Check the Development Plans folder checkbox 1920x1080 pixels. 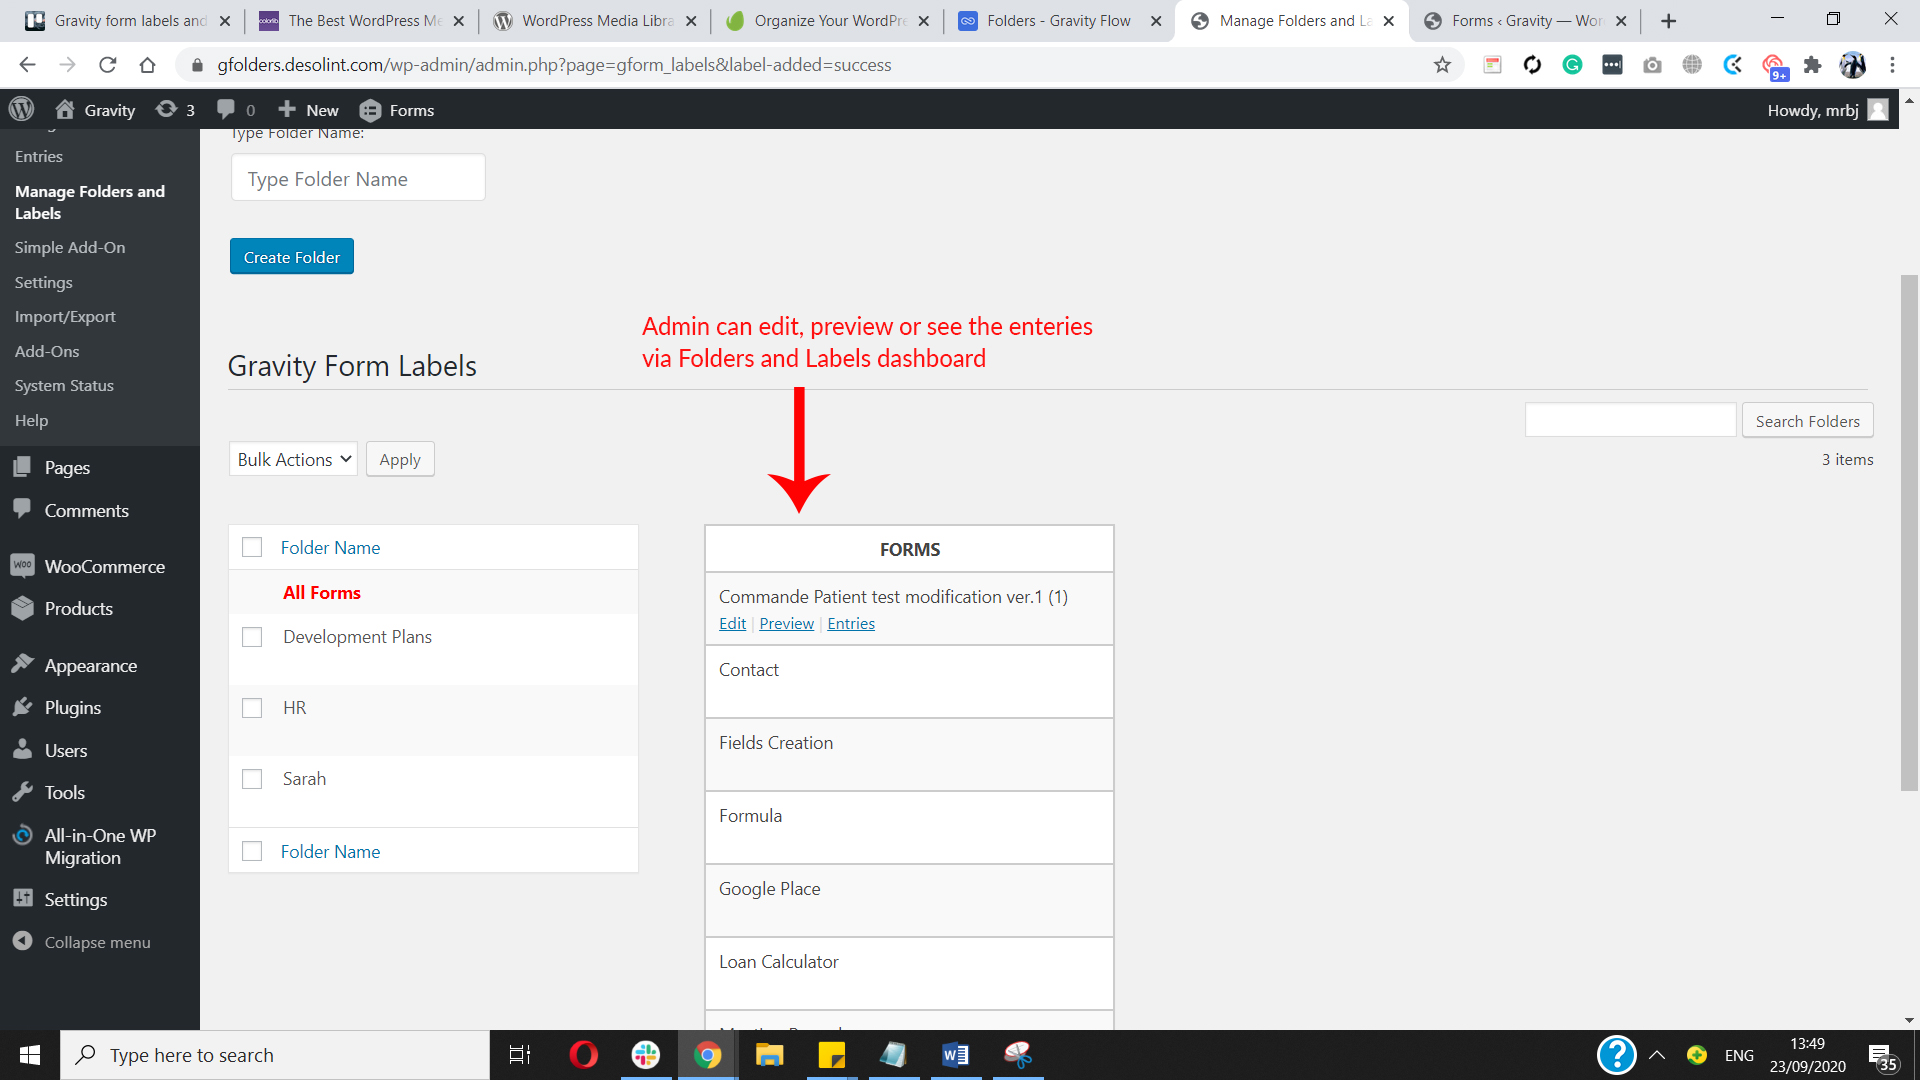tap(252, 637)
